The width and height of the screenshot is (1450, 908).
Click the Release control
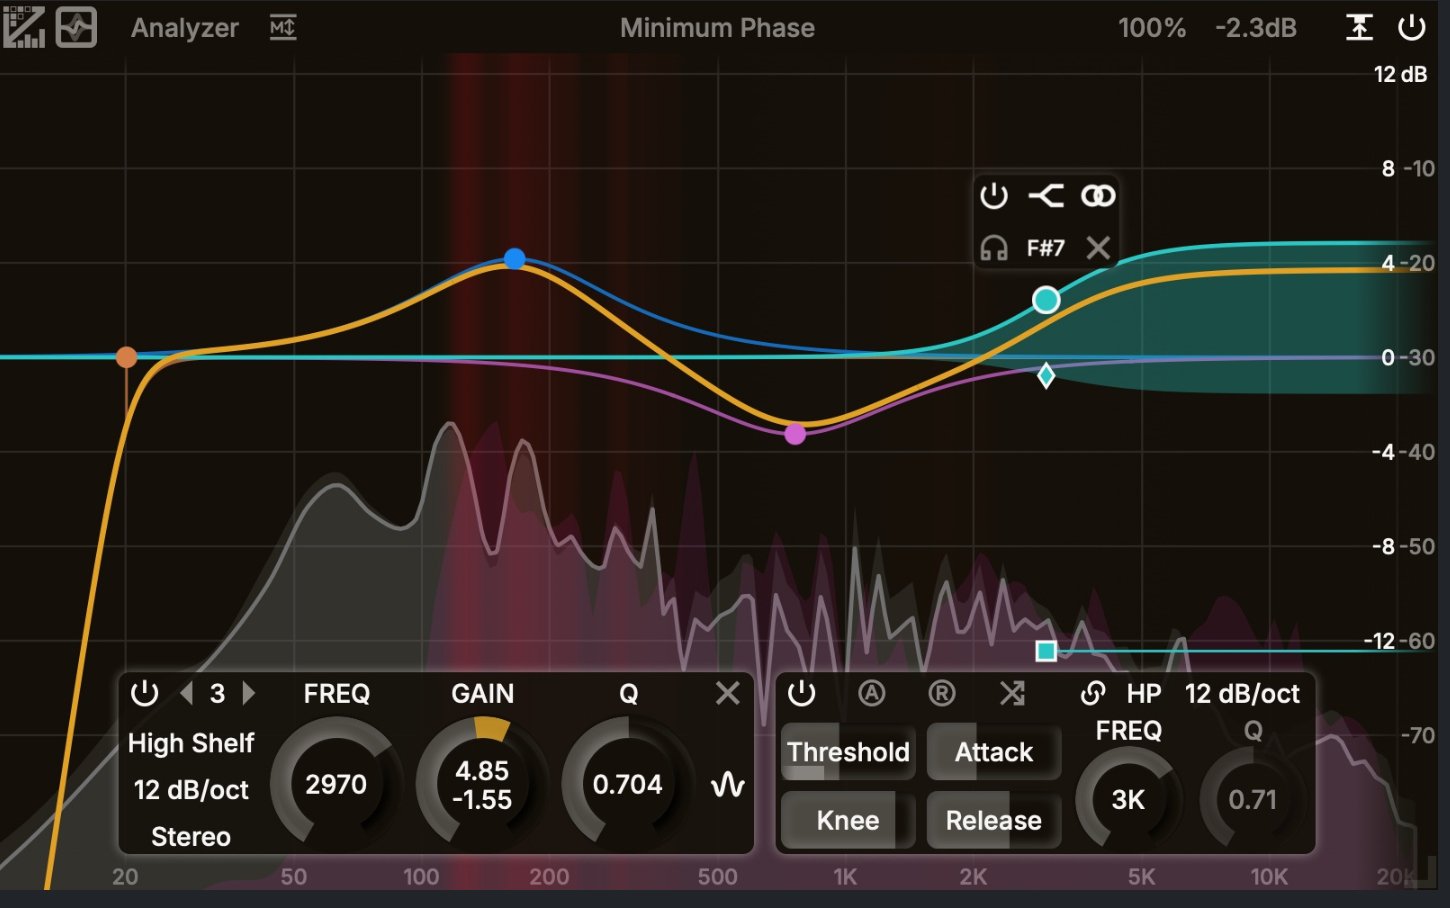pyautogui.click(x=993, y=820)
